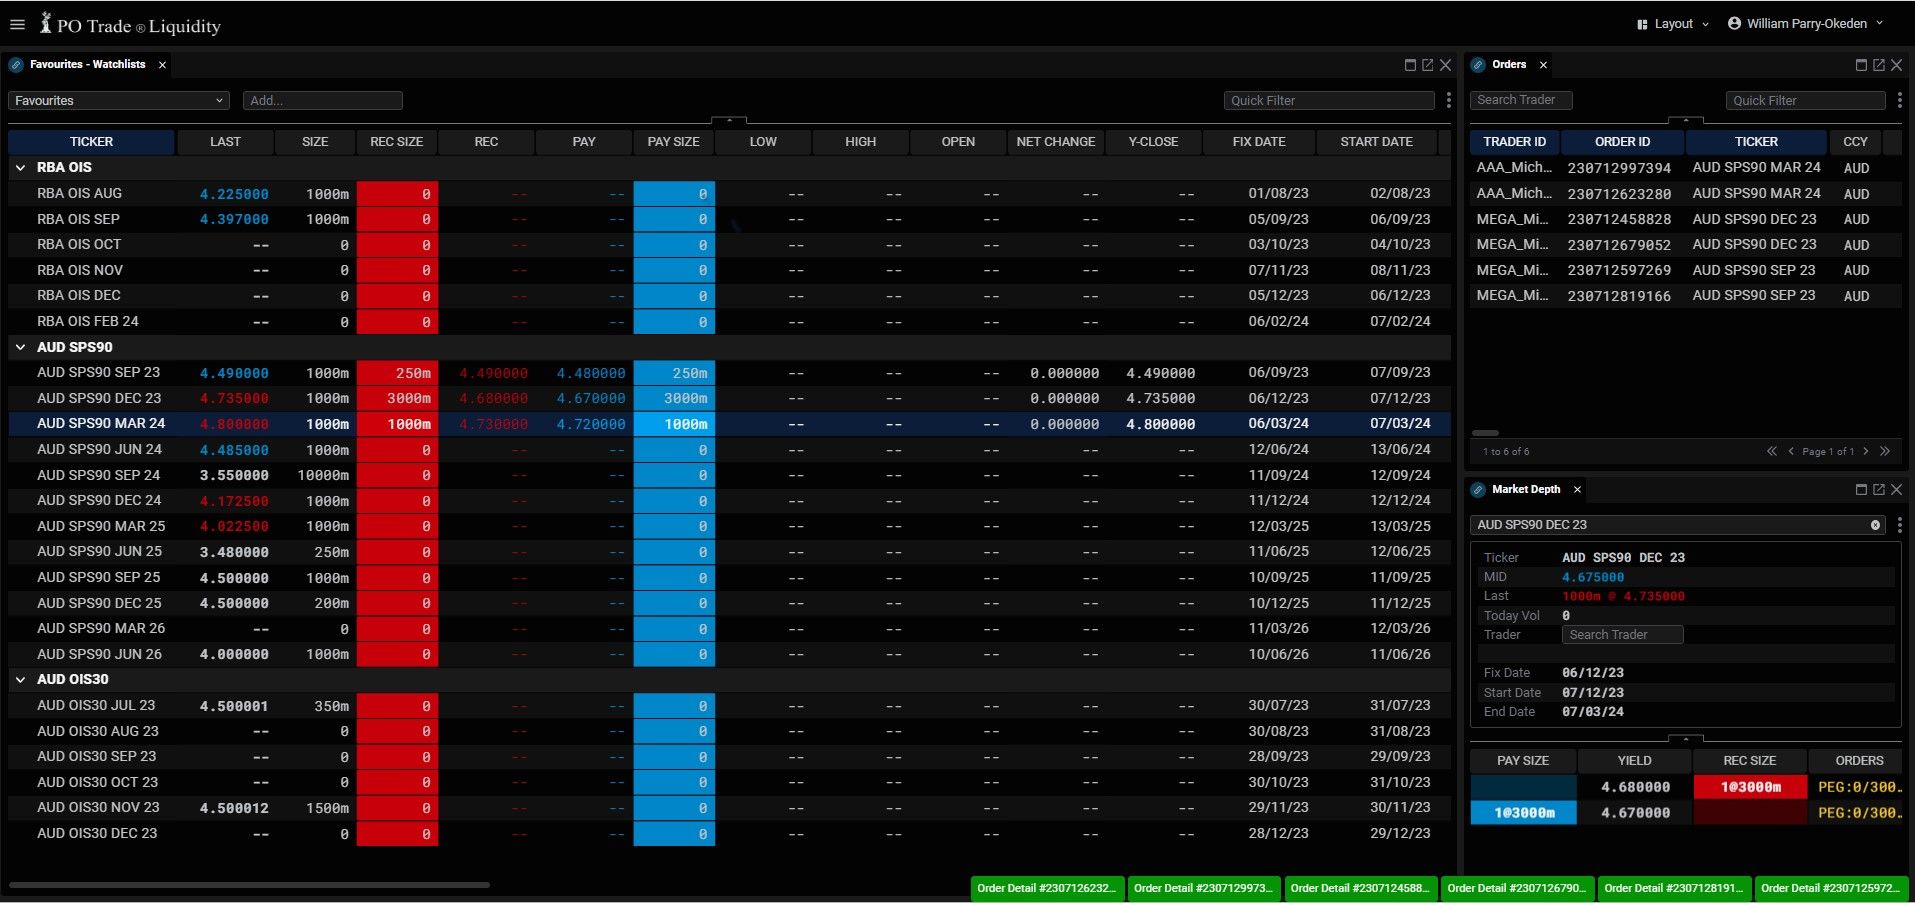
Task: Click the Quick Filter input in the watchlist panel
Action: tap(1328, 100)
